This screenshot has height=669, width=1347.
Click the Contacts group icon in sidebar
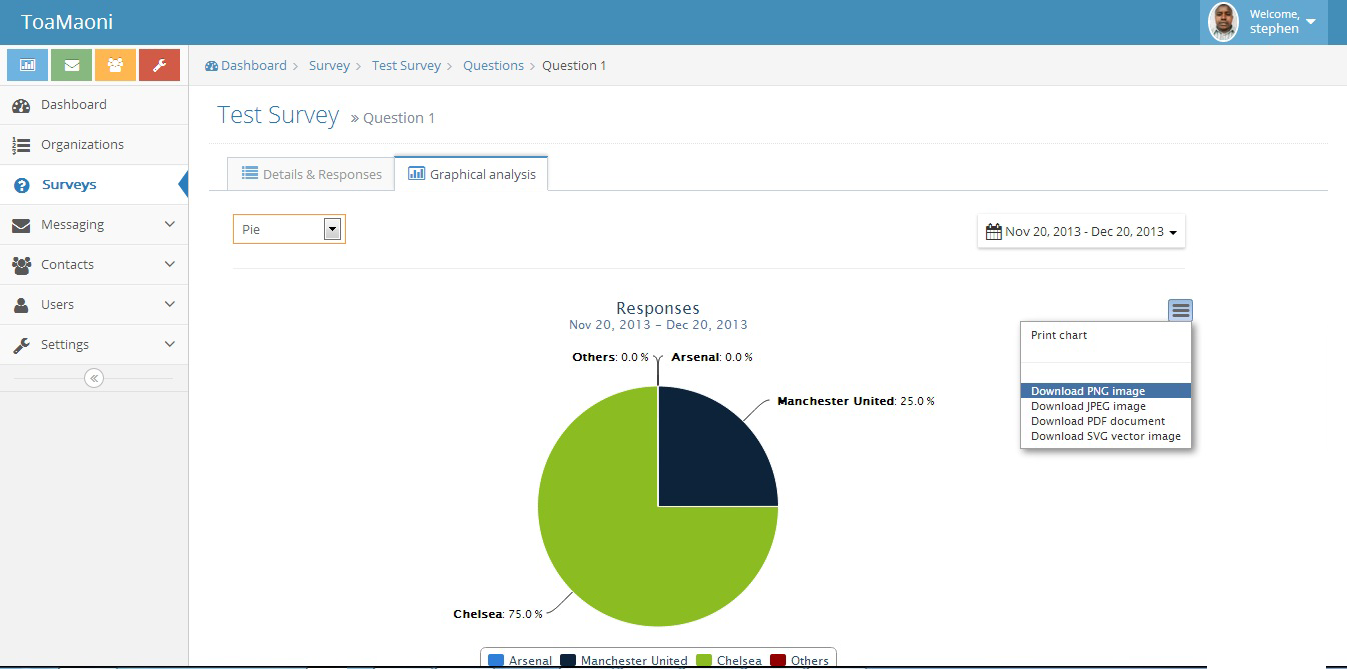tap(21, 265)
